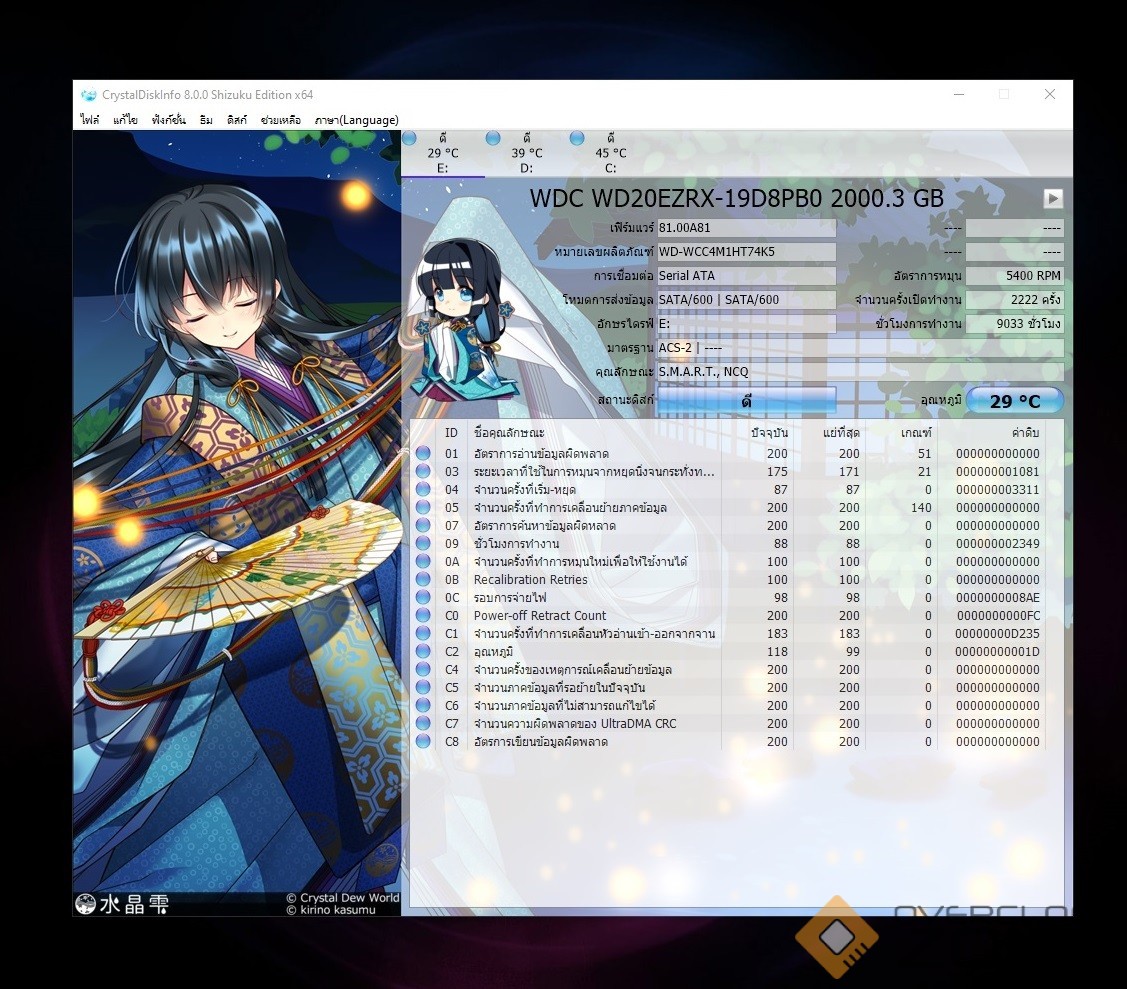1127x989 pixels.
Task: Click the ชื่อคุณลักษณะ column header
Action: click(594, 433)
